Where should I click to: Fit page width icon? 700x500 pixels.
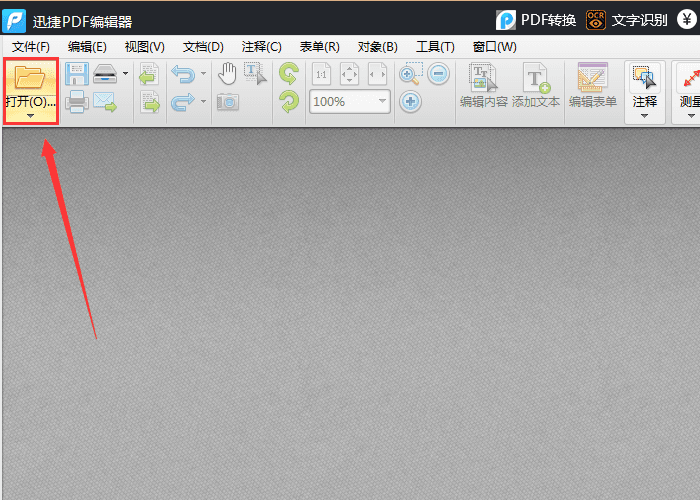(x=377, y=74)
